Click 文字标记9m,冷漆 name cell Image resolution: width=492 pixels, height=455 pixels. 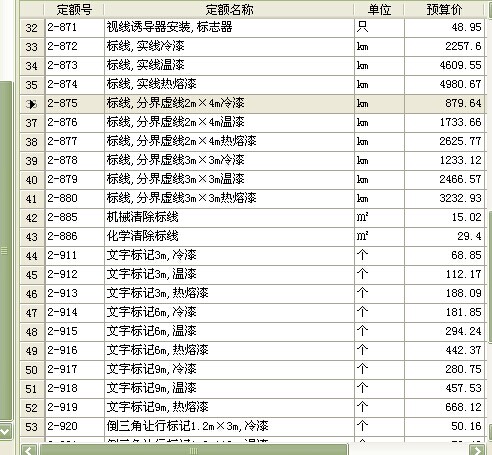click(x=229, y=370)
